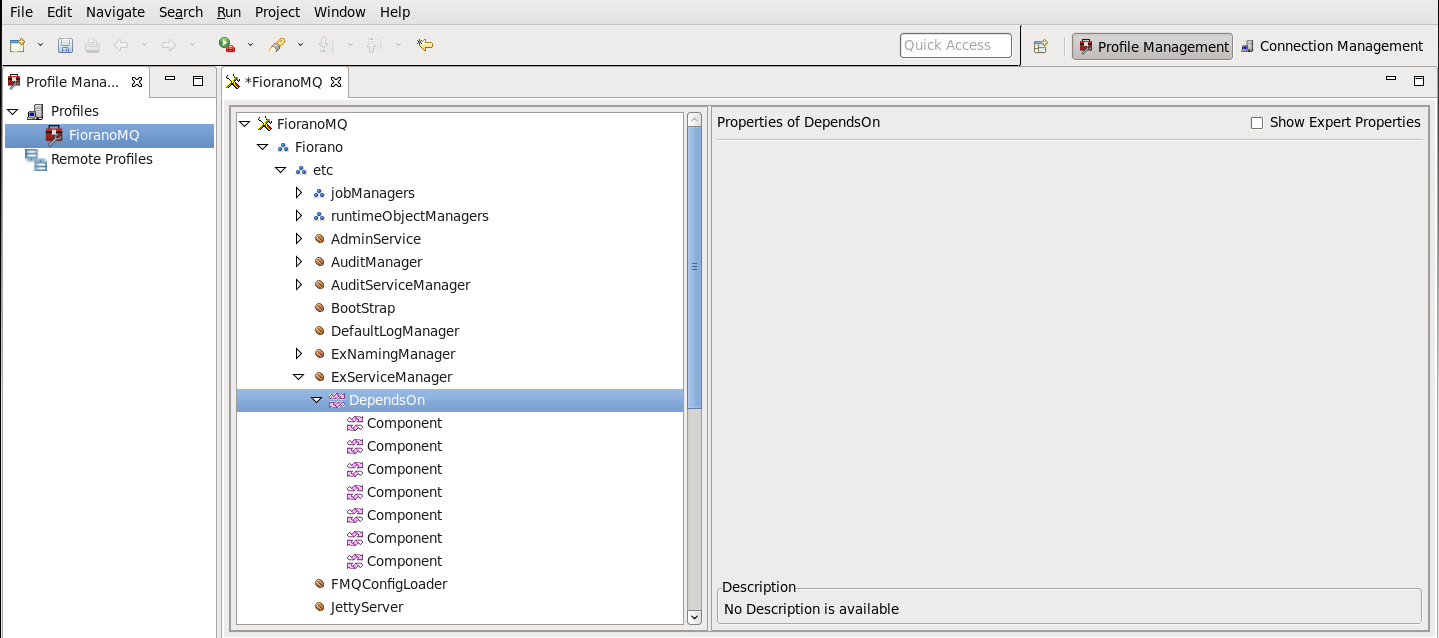The width and height of the screenshot is (1439, 638).
Task: Open the Window menu
Action: tap(340, 12)
